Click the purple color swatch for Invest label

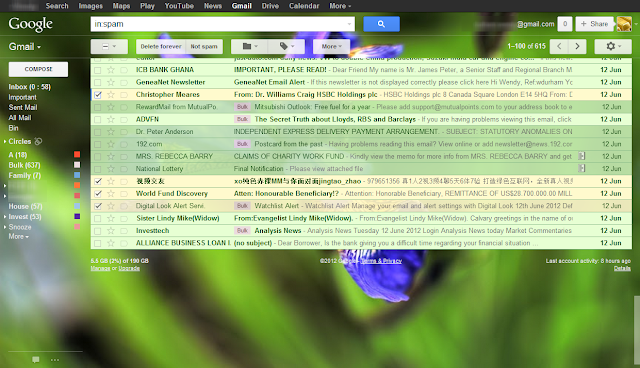pyautogui.click(x=77, y=216)
